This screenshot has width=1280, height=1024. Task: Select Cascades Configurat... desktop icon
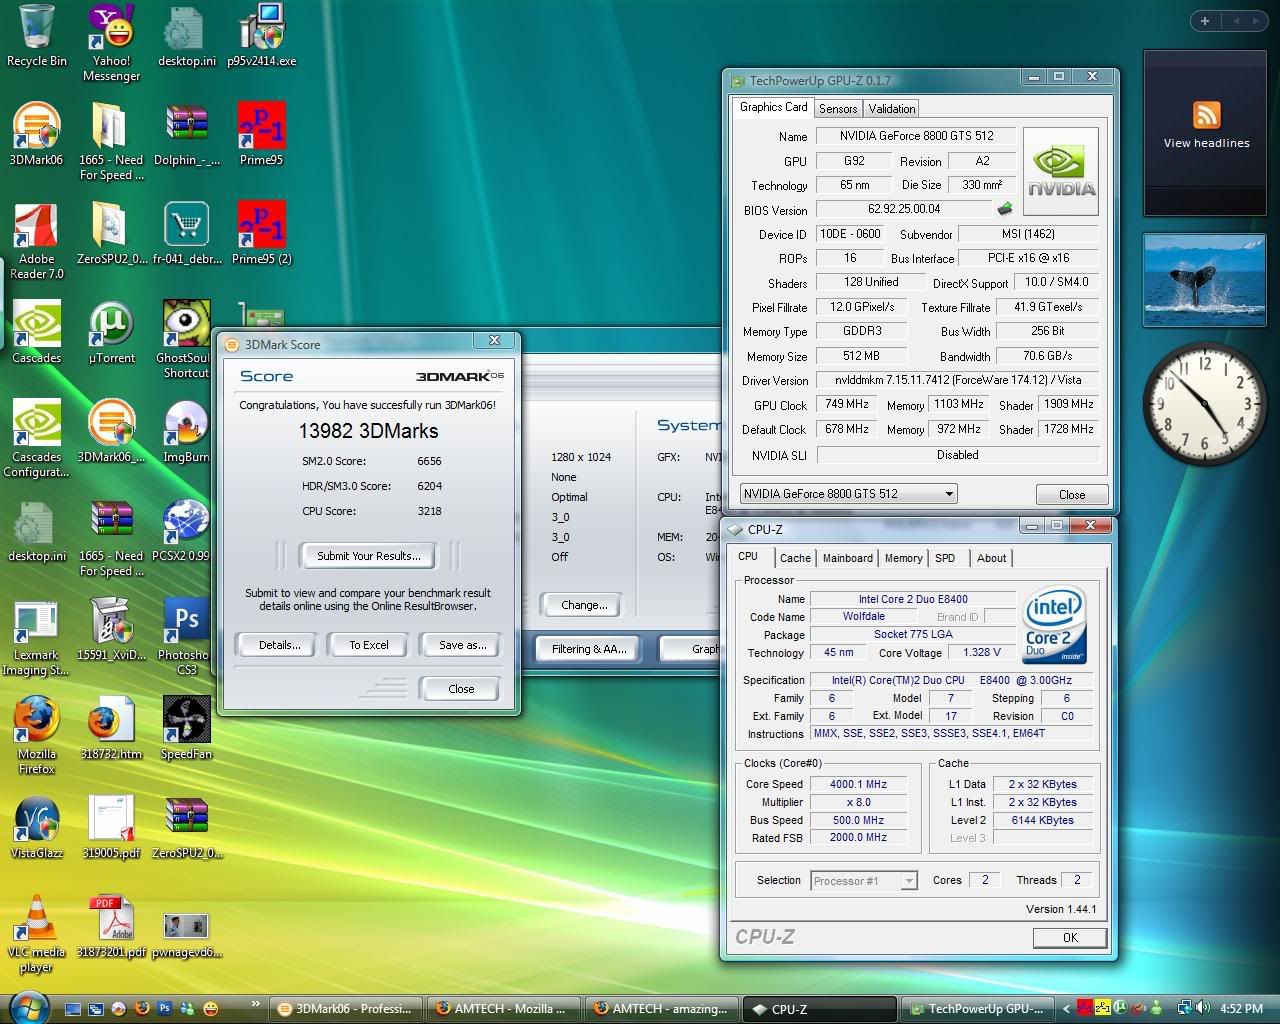point(37,438)
